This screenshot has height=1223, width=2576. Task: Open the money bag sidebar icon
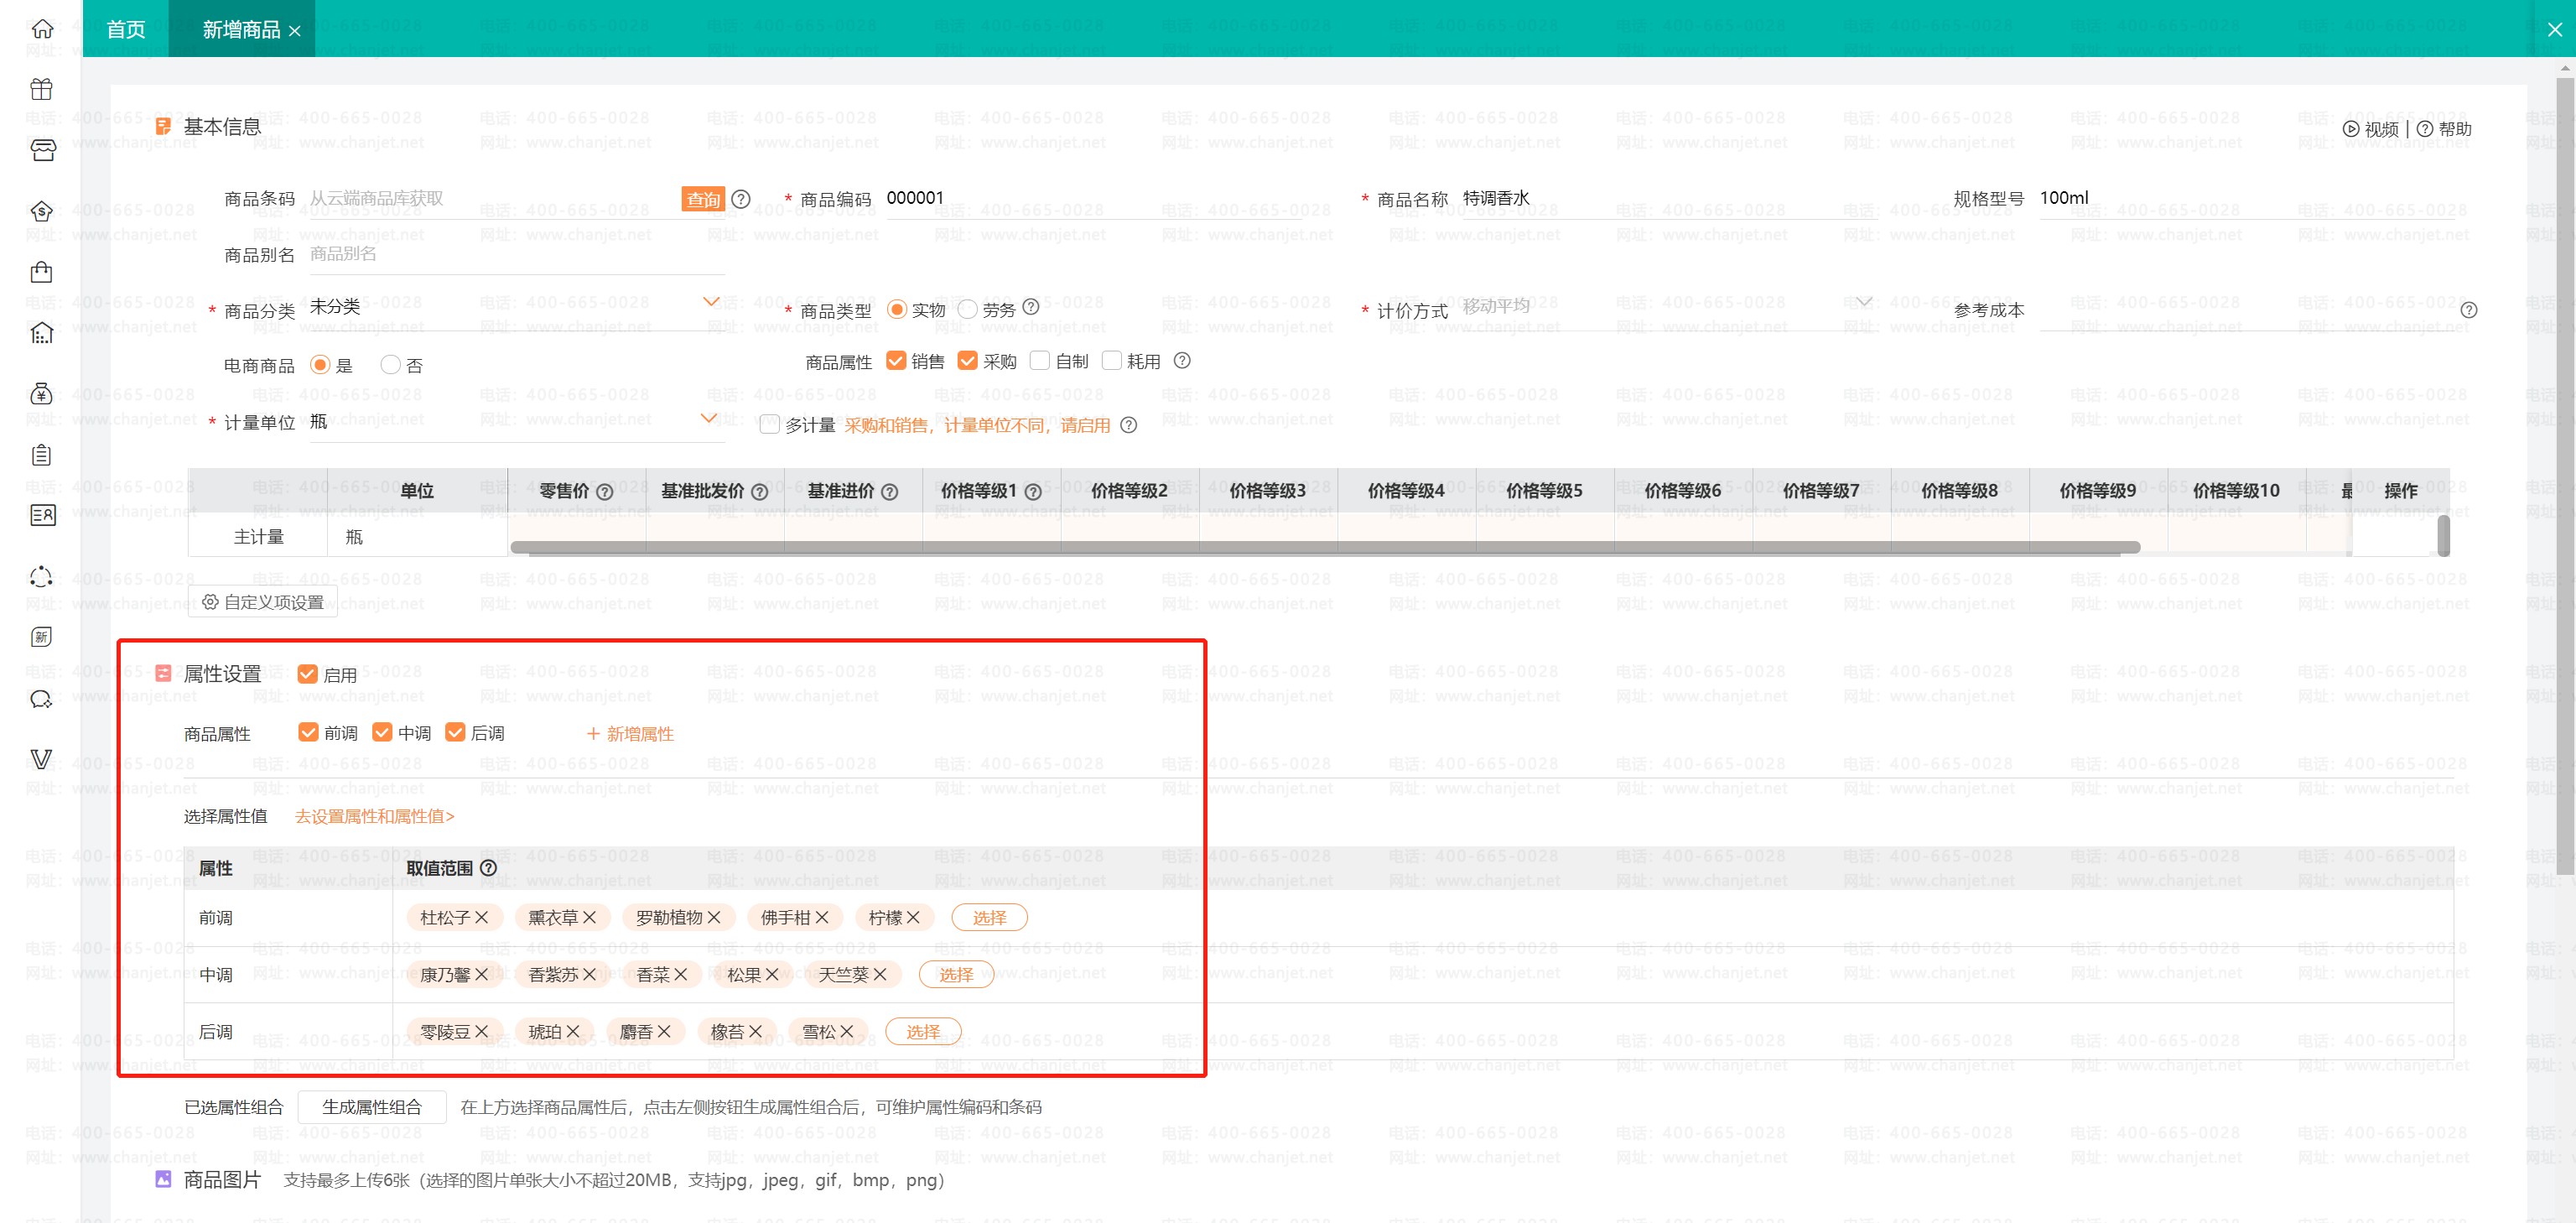pyautogui.click(x=41, y=394)
